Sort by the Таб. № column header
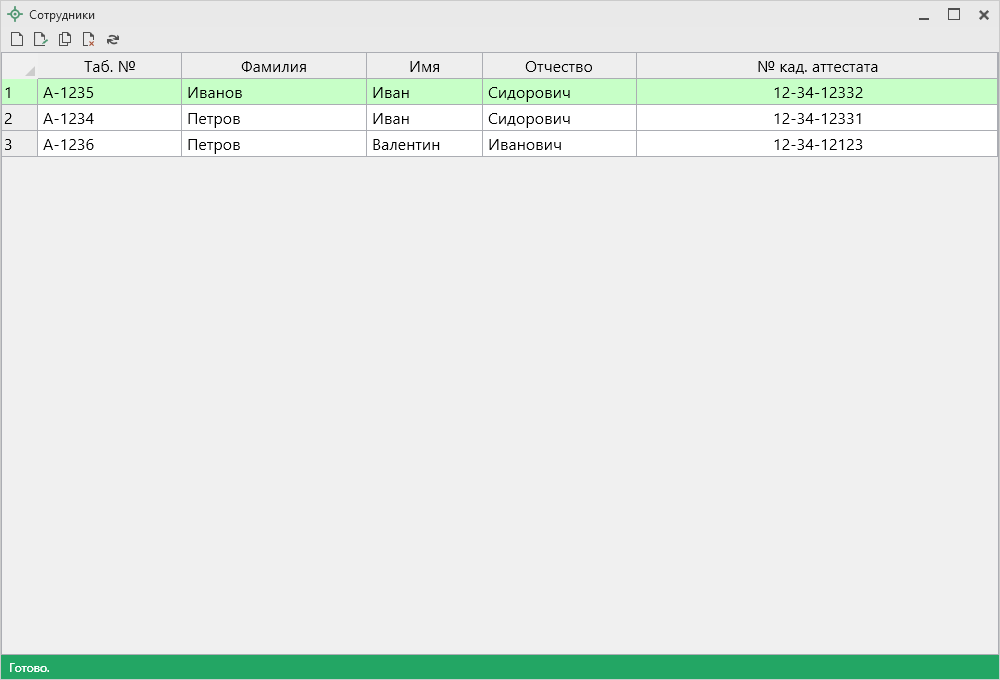 tap(109, 67)
